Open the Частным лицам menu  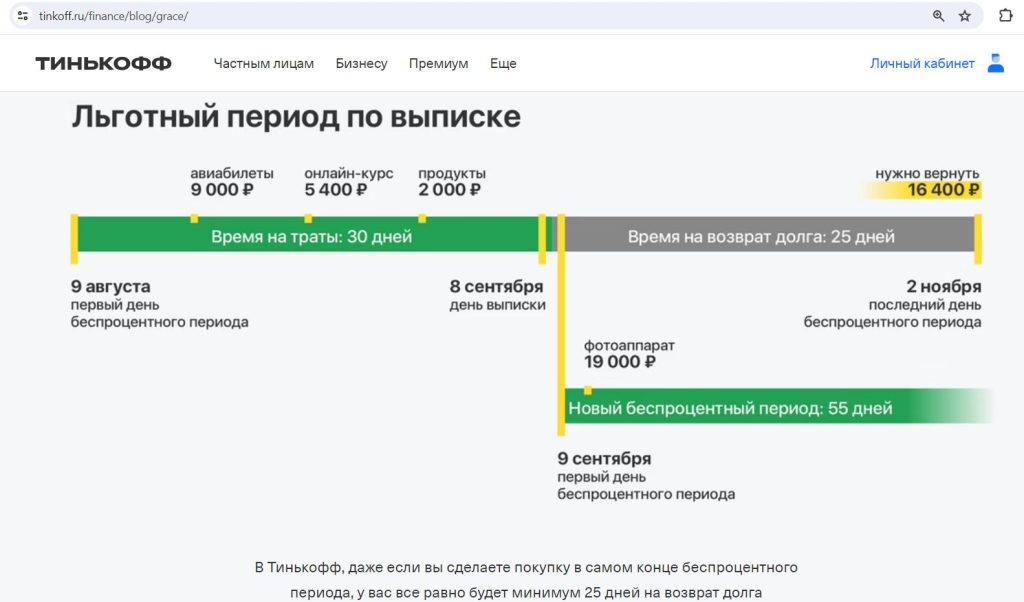pos(263,63)
